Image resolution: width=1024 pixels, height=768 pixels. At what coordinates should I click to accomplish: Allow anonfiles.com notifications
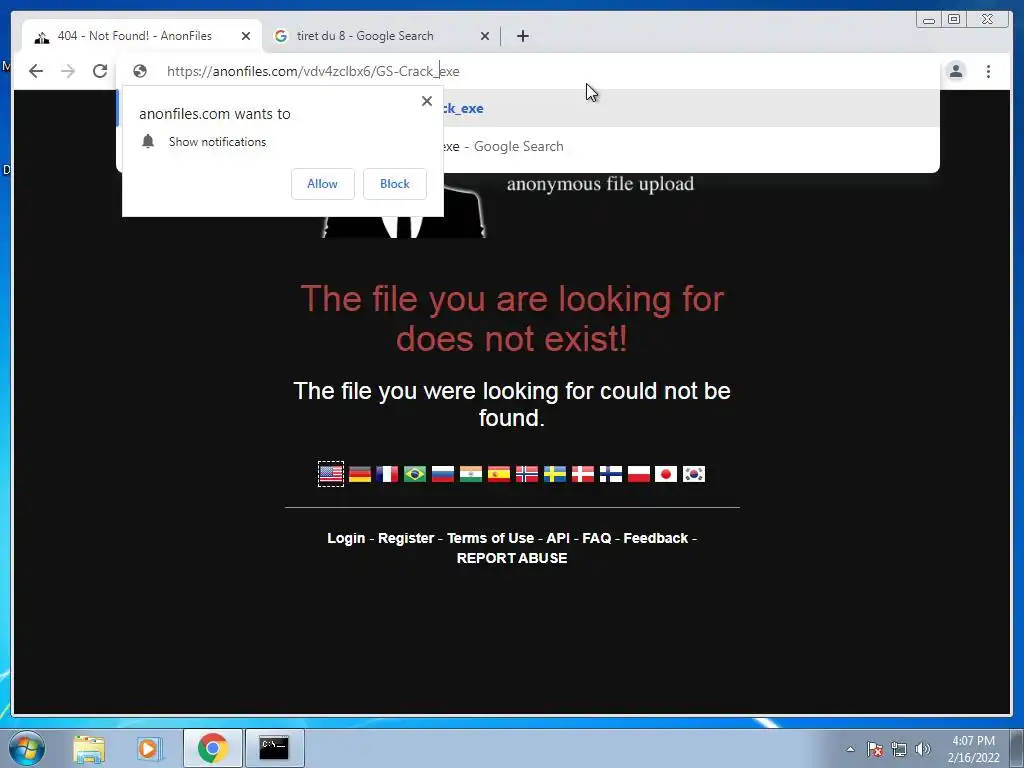(x=323, y=184)
